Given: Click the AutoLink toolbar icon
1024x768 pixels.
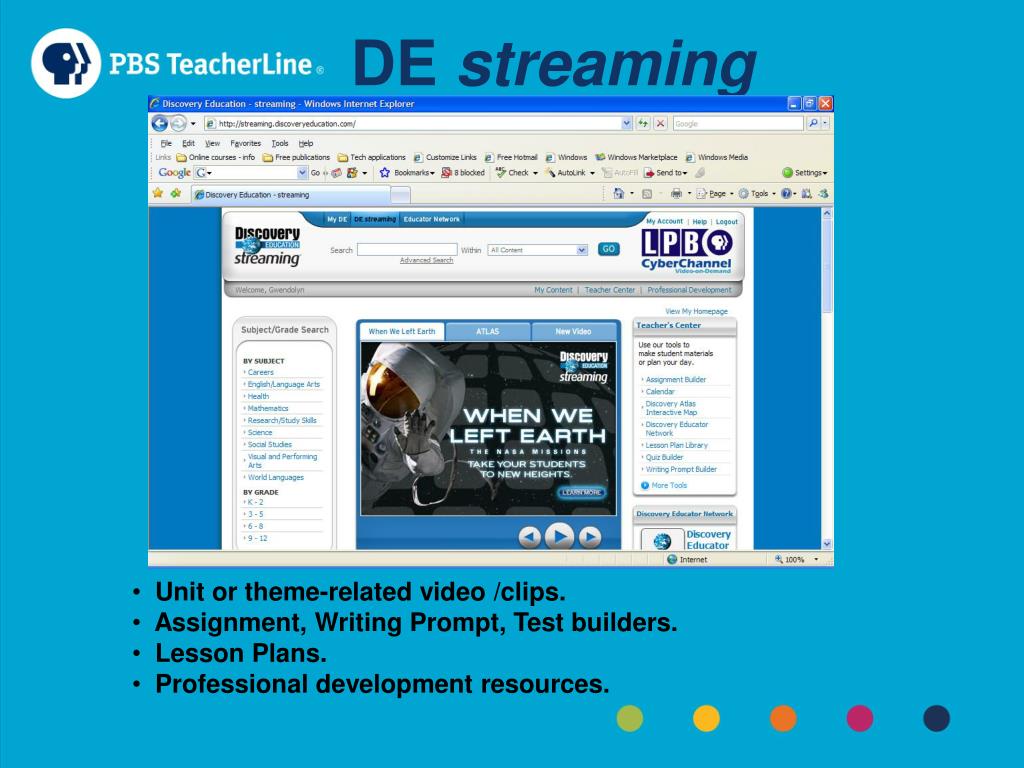Looking at the screenshot, I should point(550,172).
